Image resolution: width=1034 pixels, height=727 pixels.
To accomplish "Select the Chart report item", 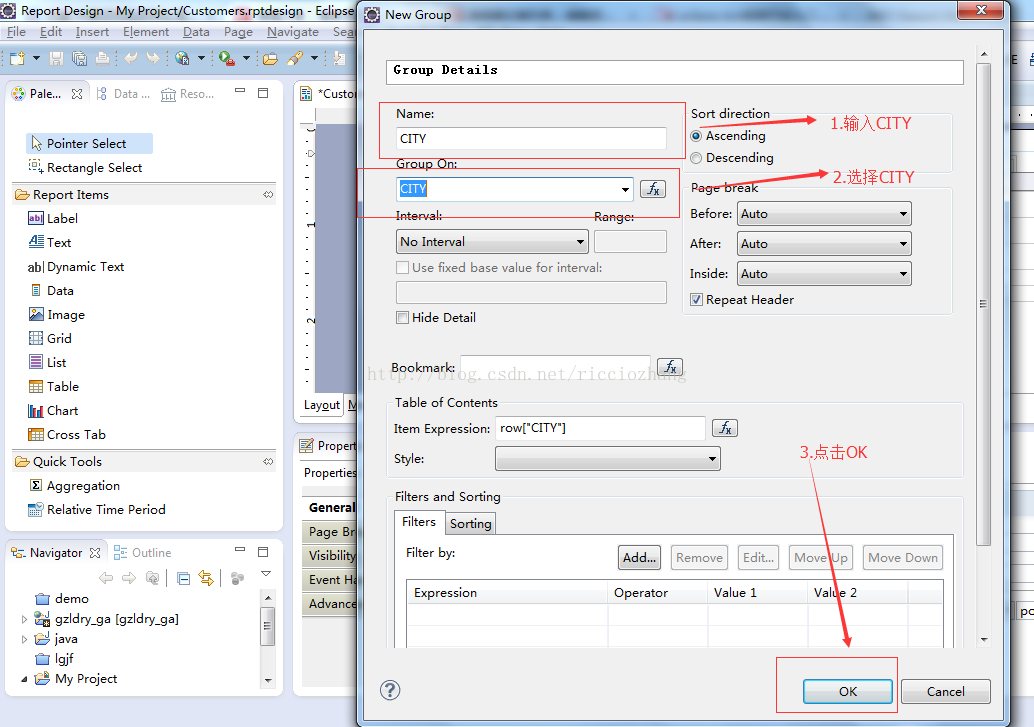I will 53,410.
